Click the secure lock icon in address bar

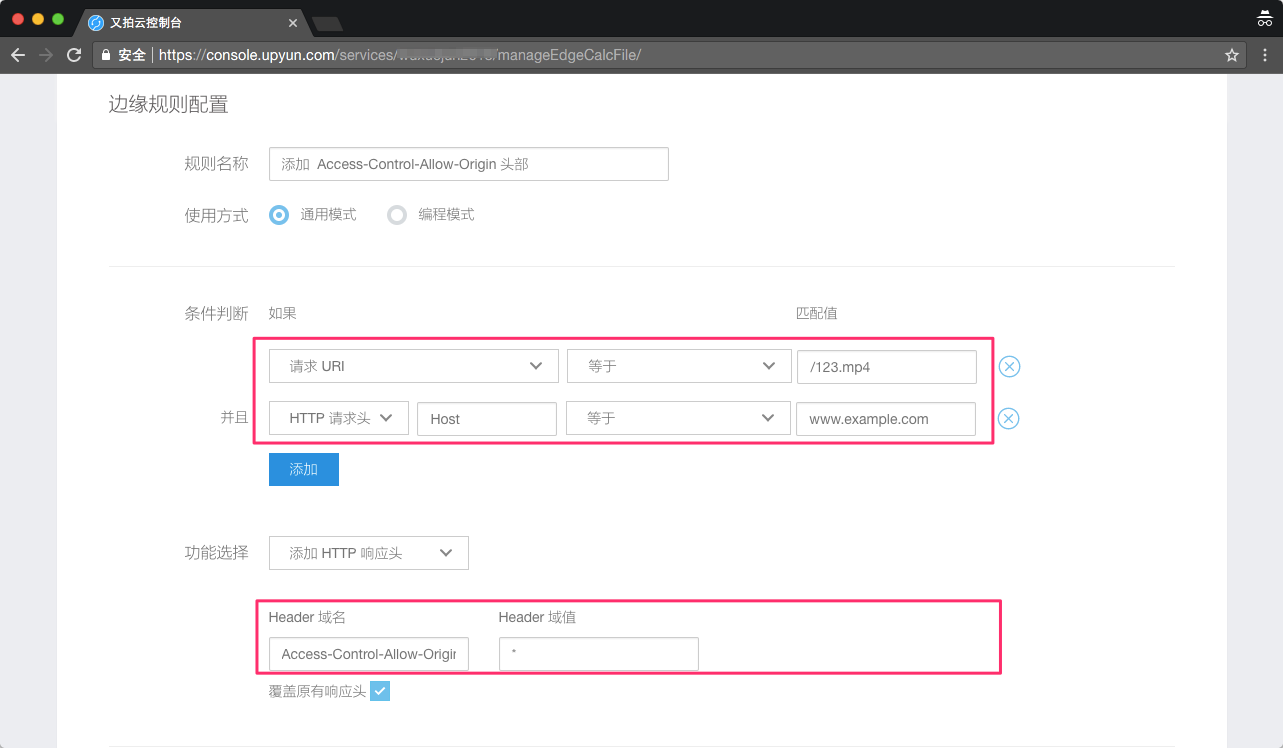click(106, 55)
